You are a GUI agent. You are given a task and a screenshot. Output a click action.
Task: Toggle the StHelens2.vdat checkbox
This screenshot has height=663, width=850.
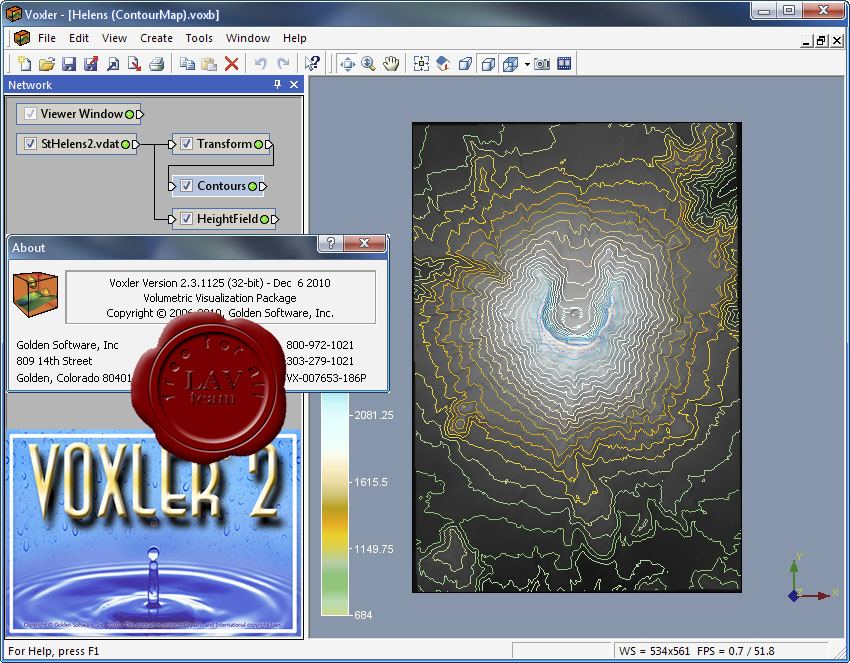[x=30, y=144]
